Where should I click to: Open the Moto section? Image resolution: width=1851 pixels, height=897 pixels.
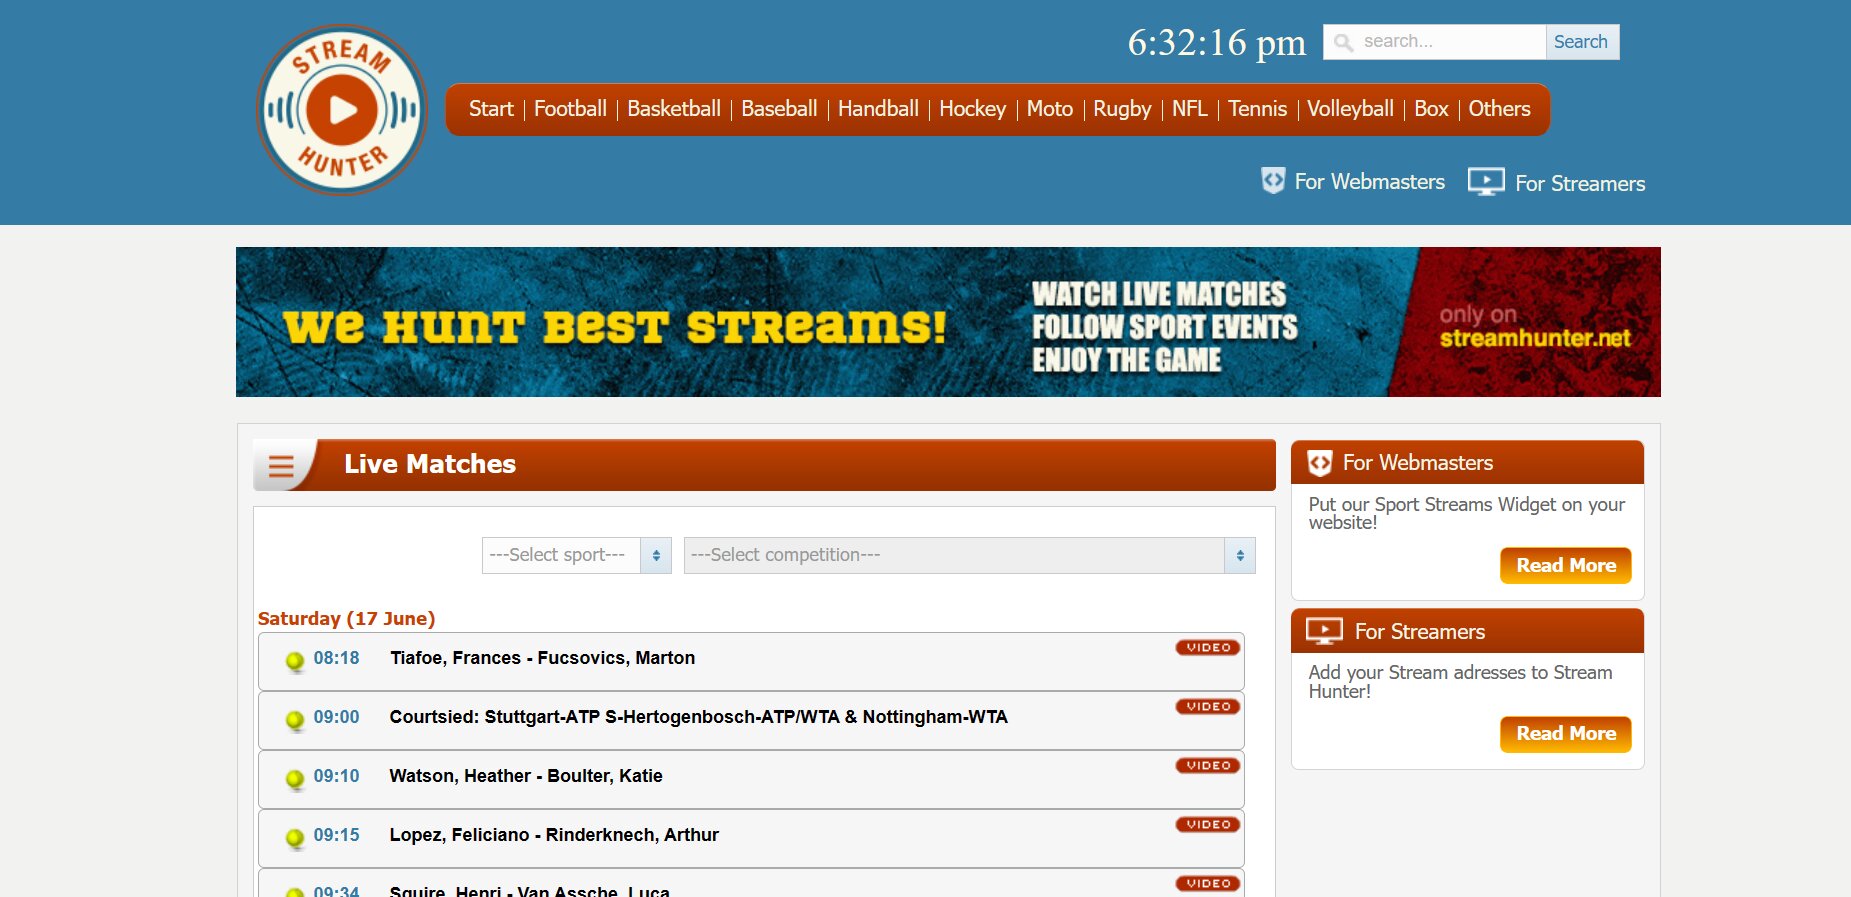(x=1050, y=109)
